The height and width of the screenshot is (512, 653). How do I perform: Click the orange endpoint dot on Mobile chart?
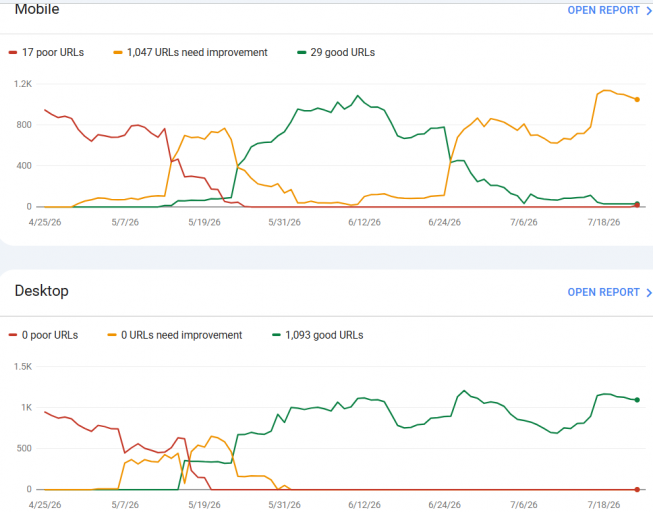pos(637,100)
